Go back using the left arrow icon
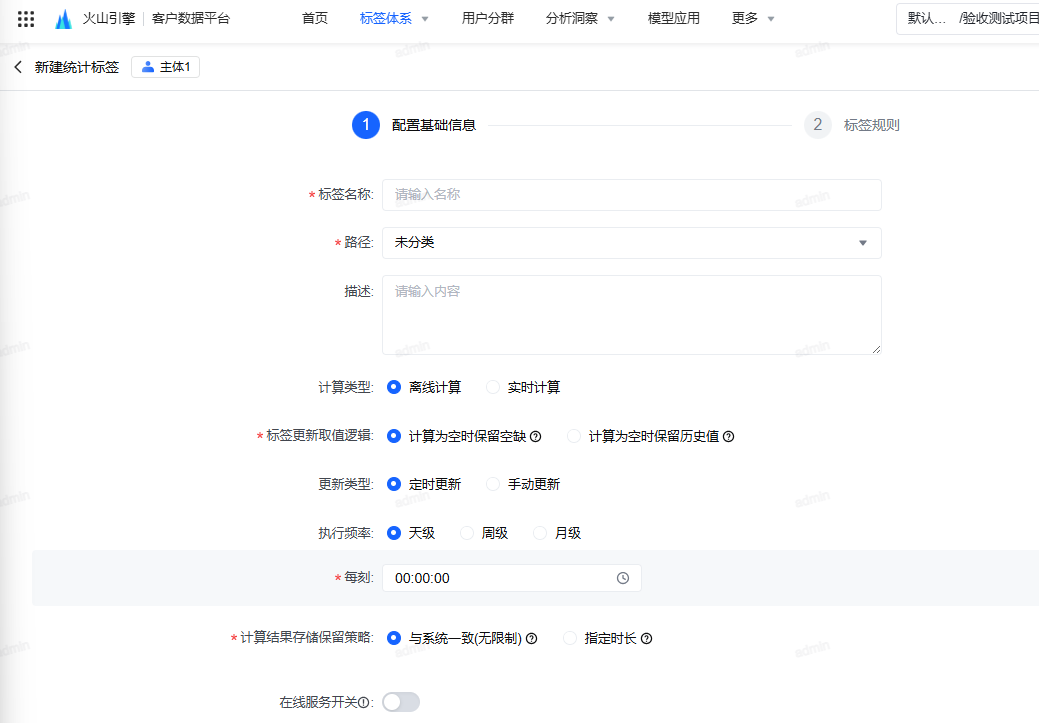The image size is (1039, 723). click(18, 67)
